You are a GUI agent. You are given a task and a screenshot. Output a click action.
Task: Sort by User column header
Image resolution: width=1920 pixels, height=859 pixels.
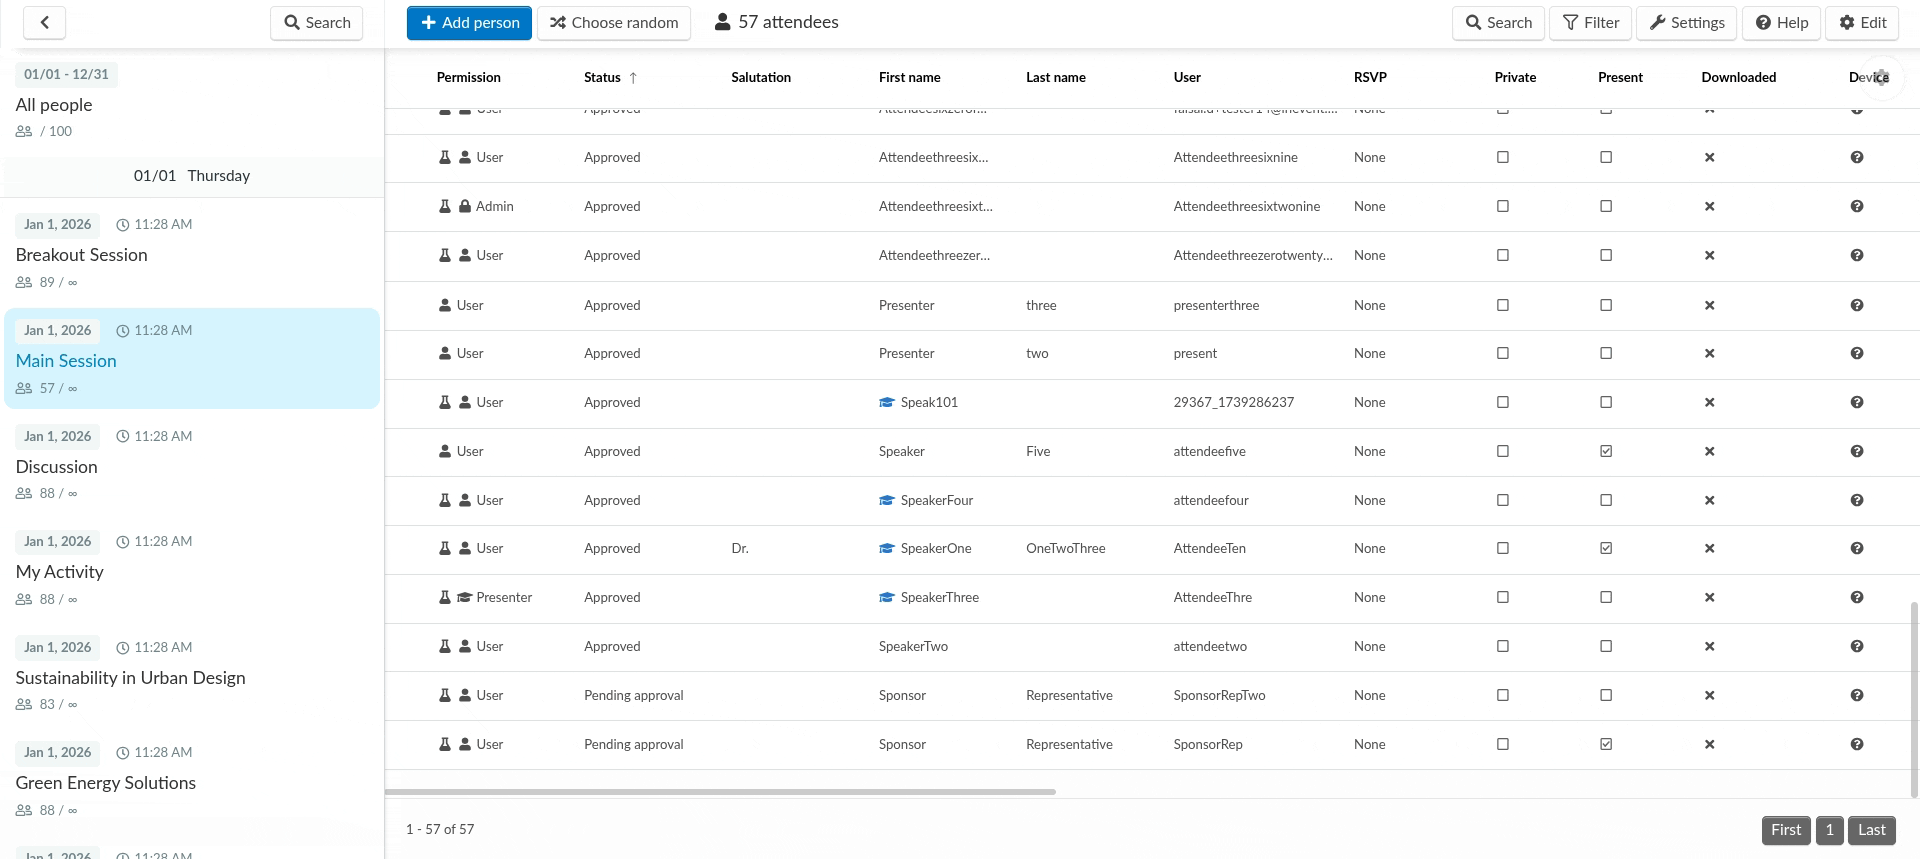point(1187,77)
